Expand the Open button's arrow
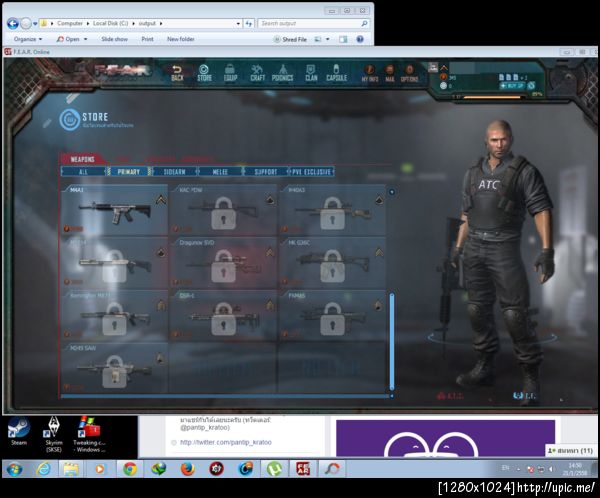The height and width of the screenshot is (498, 600). 85,39
